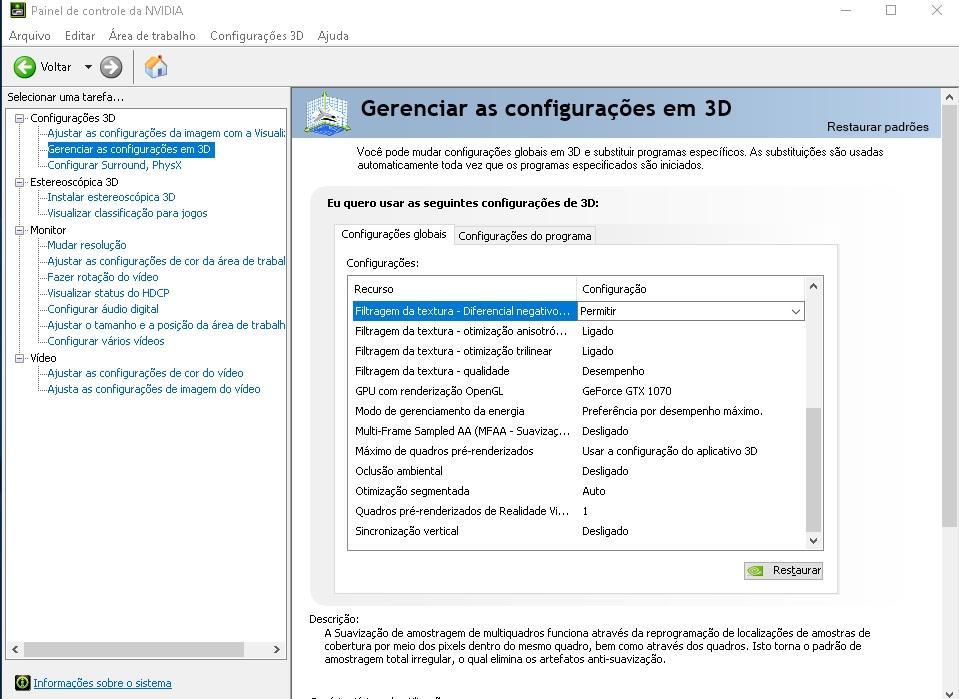
Task: Select Filtragem da textura - otimização trilinear row
Action: click(x=579, y=351)
